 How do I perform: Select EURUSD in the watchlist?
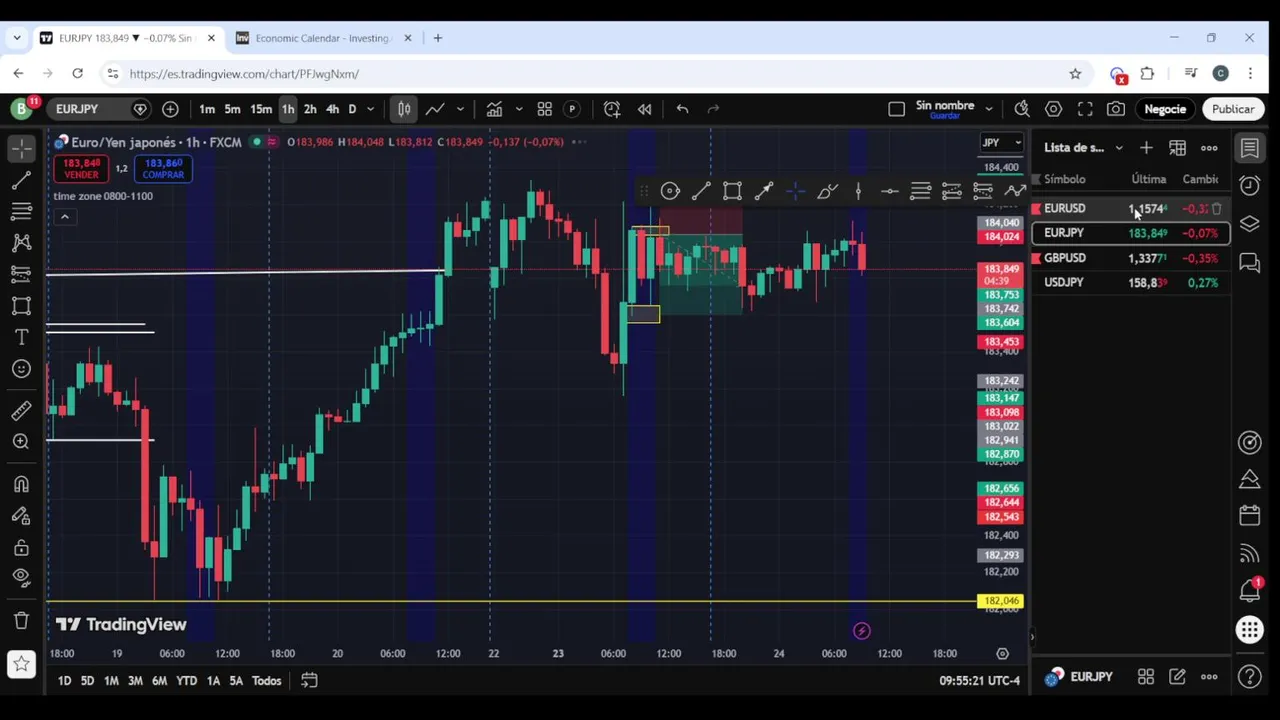pyautogui.click(x=1131, y=209)
